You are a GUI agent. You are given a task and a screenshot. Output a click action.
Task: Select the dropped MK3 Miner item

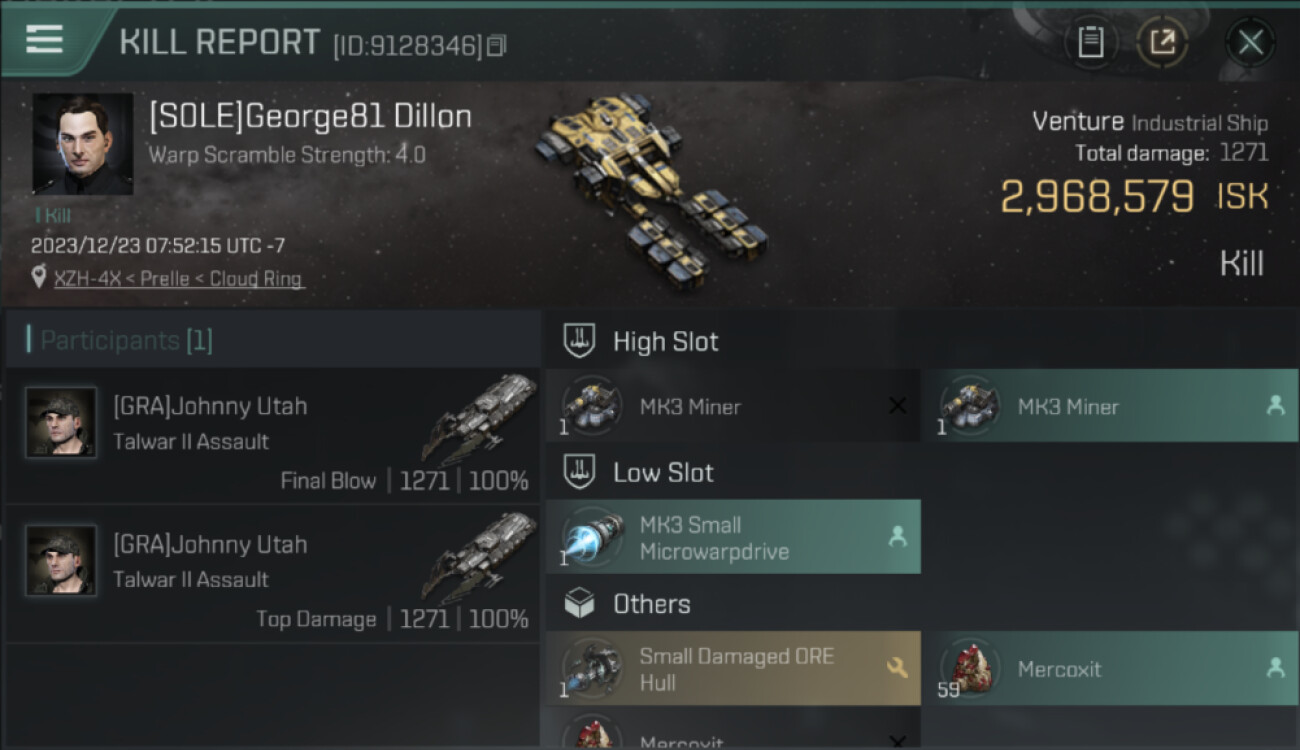point(1110,407)
